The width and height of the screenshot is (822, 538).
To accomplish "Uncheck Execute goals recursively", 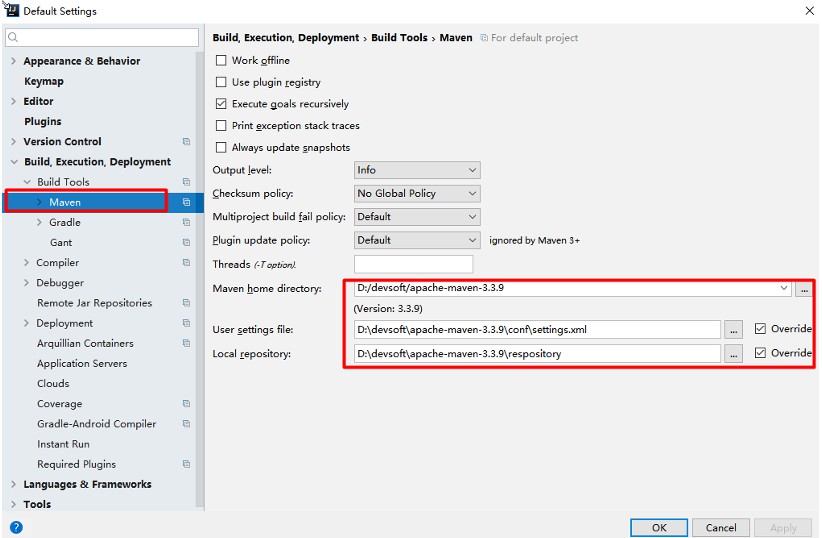I will coord(221,104).
